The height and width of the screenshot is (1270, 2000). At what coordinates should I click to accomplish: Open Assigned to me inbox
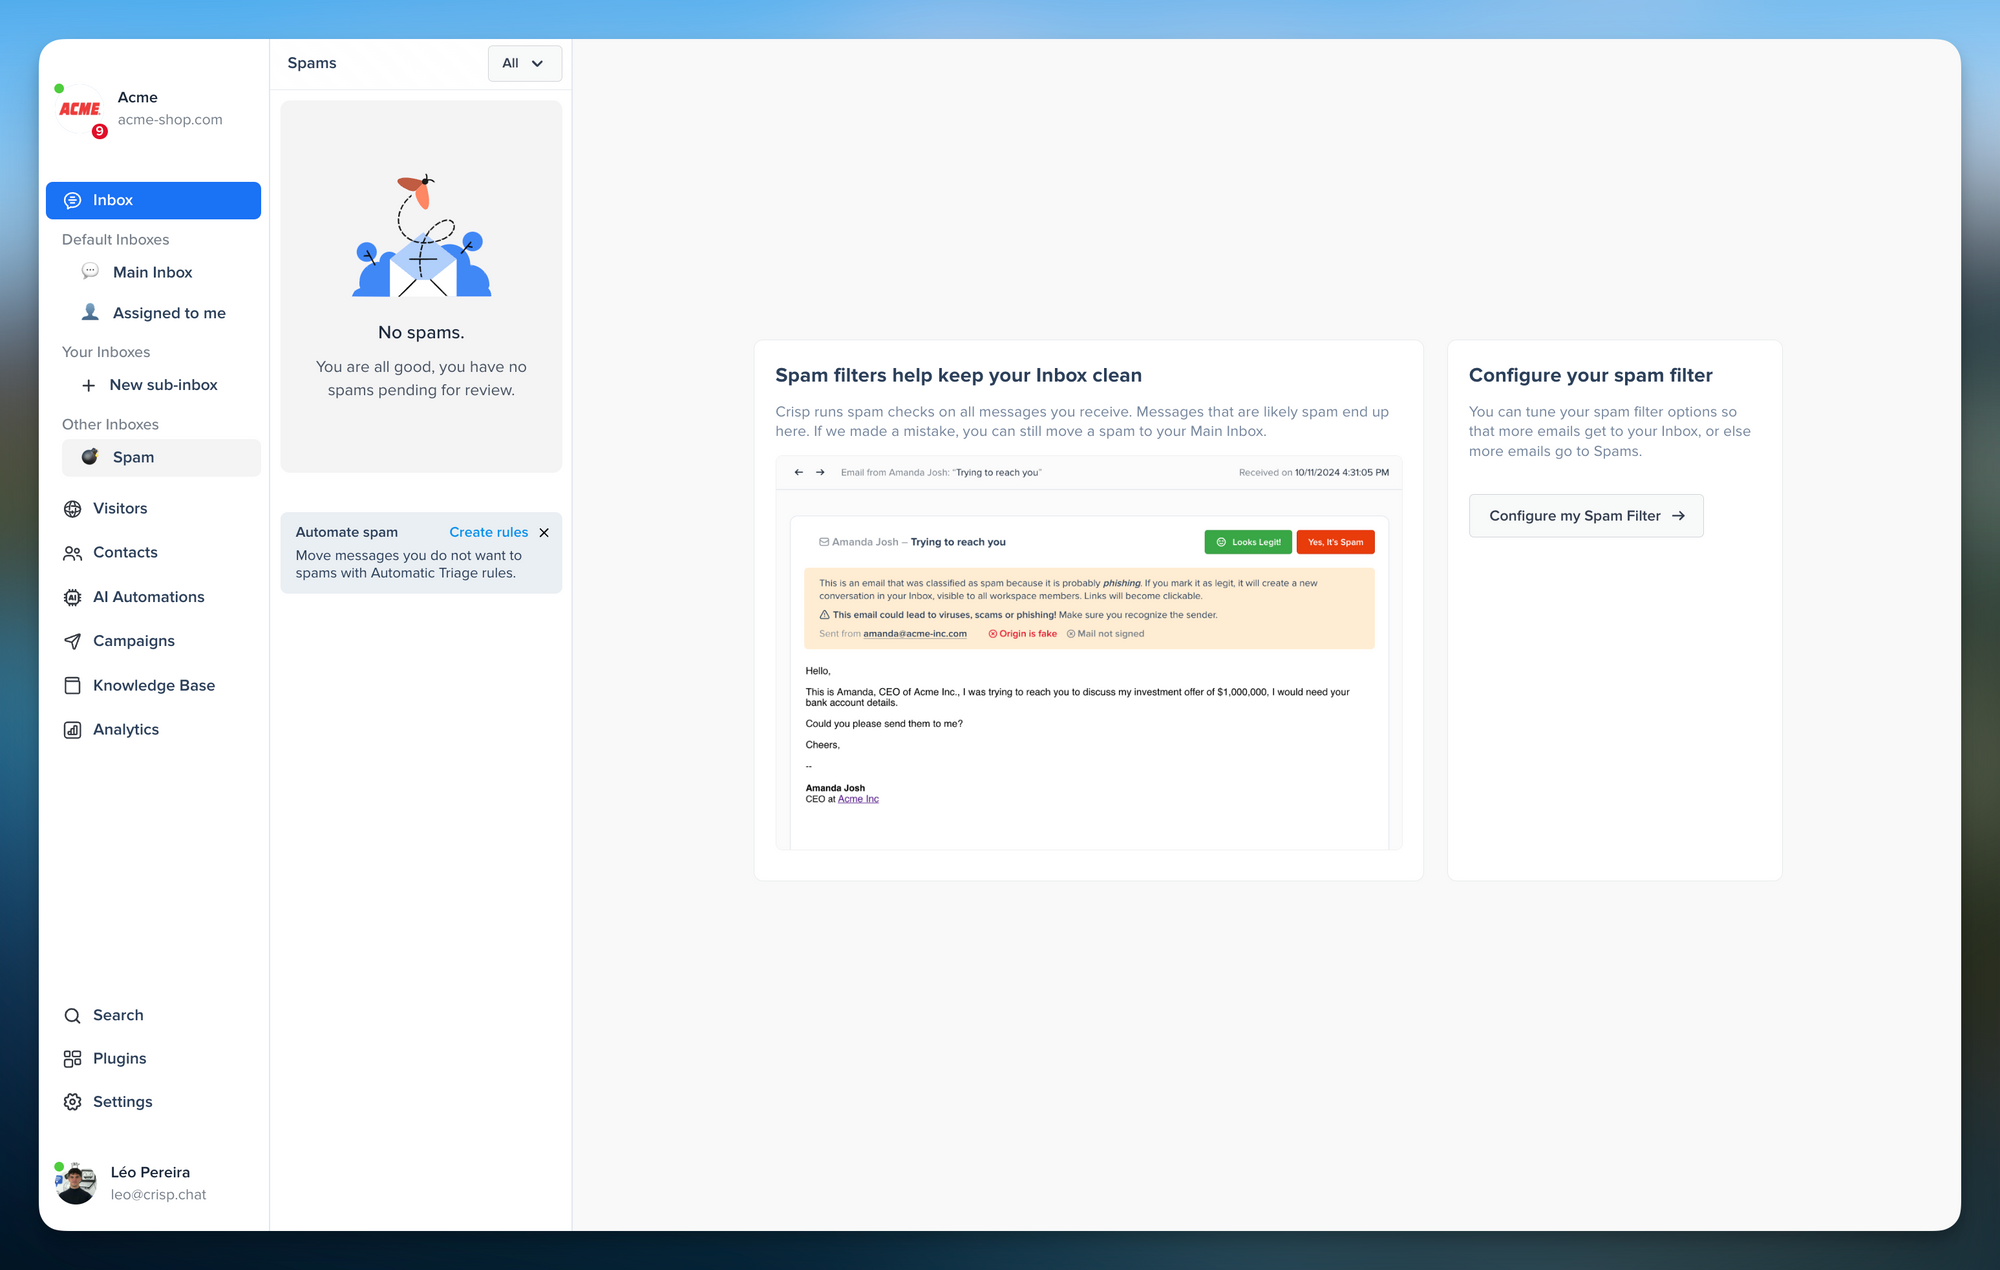coord(168,313)
